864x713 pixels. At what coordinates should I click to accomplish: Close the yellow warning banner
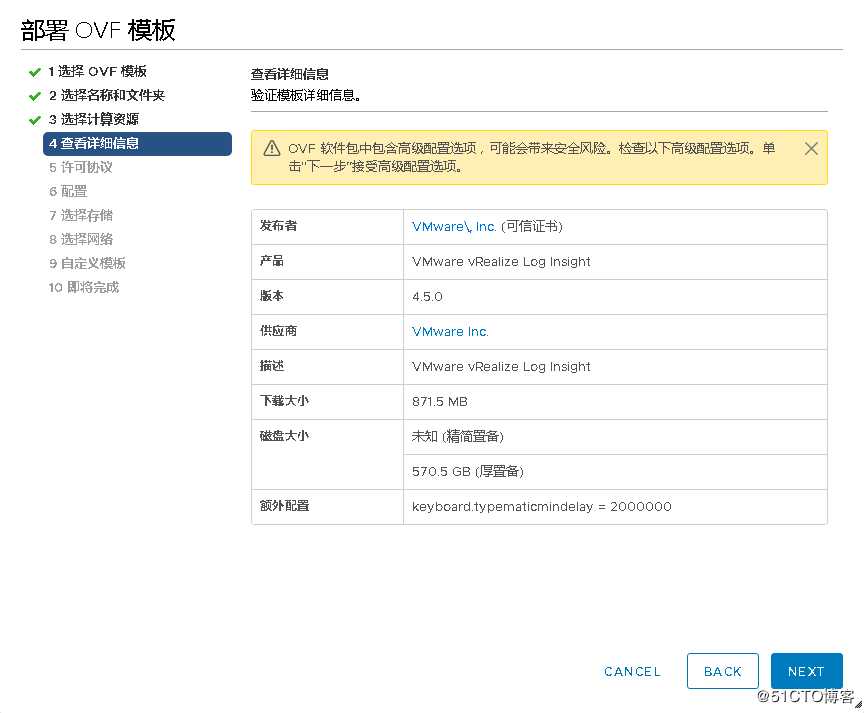tap(811, 149)
